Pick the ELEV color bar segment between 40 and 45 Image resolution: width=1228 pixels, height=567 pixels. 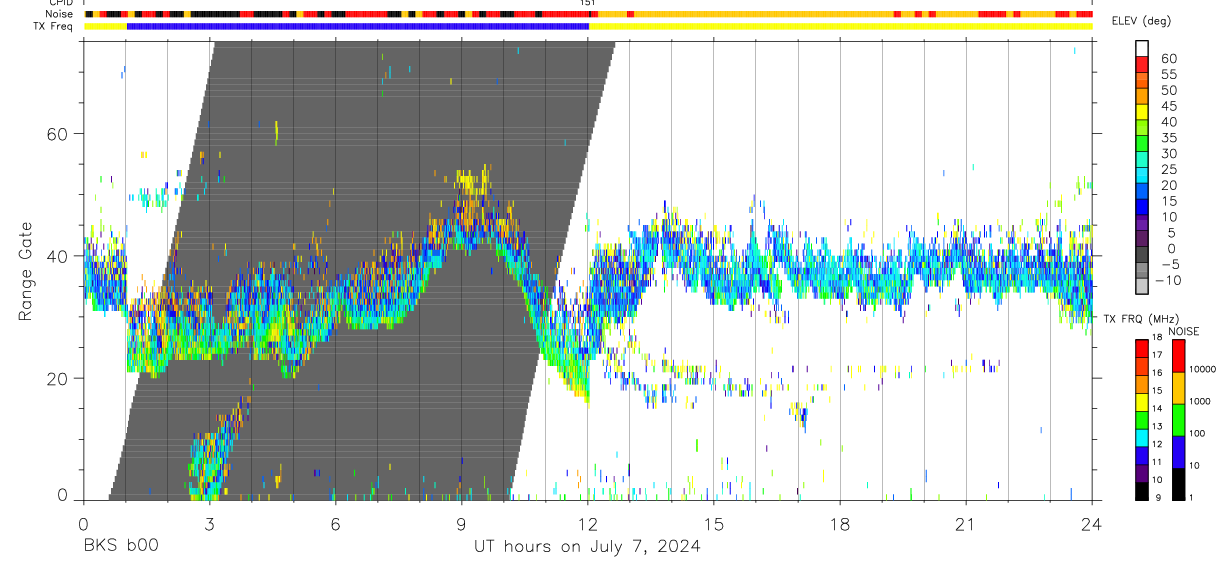pos(1143,112)
